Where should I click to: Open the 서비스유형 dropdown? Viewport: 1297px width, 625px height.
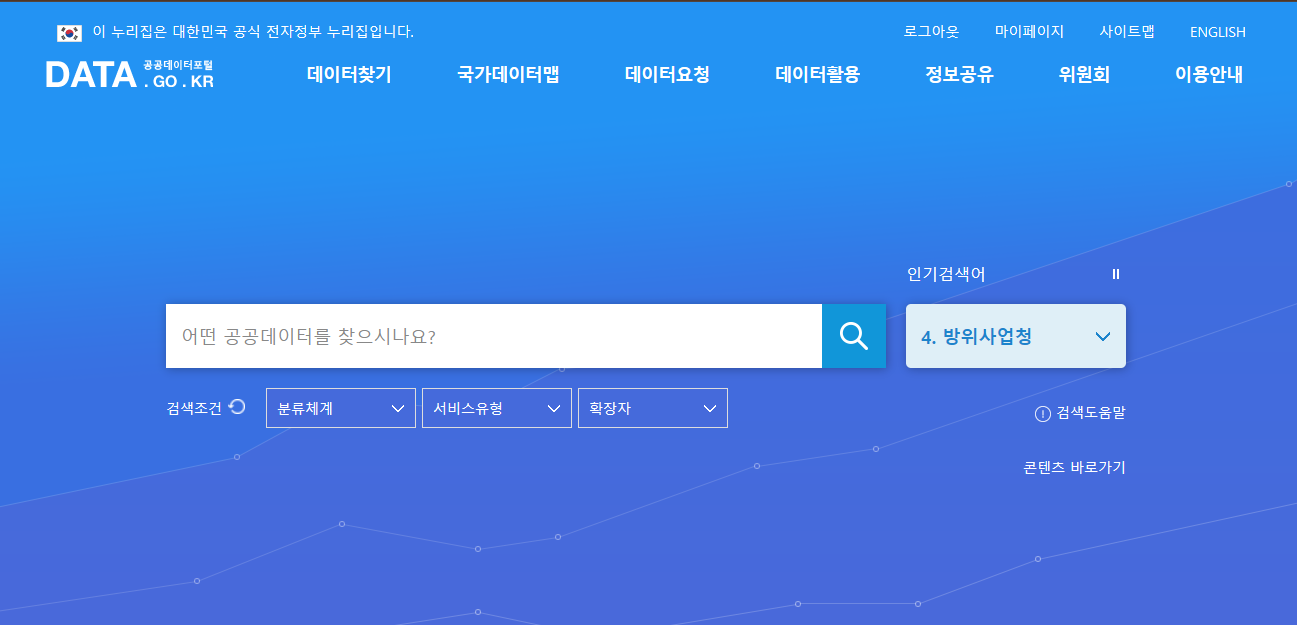(x=497, y=408)
